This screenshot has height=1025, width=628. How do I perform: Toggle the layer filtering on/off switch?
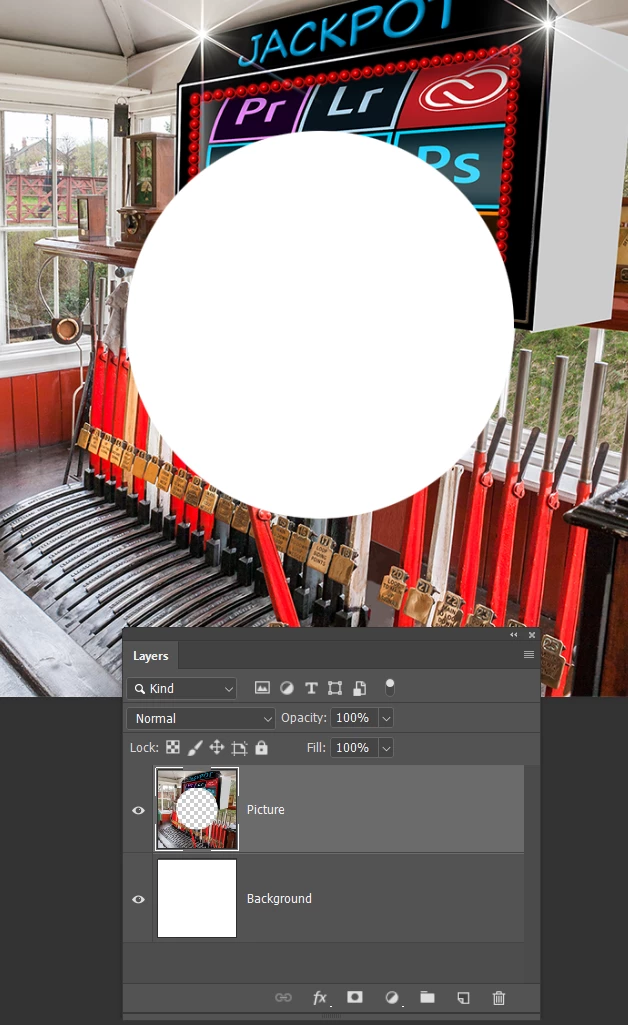click(x=389, y=688)
